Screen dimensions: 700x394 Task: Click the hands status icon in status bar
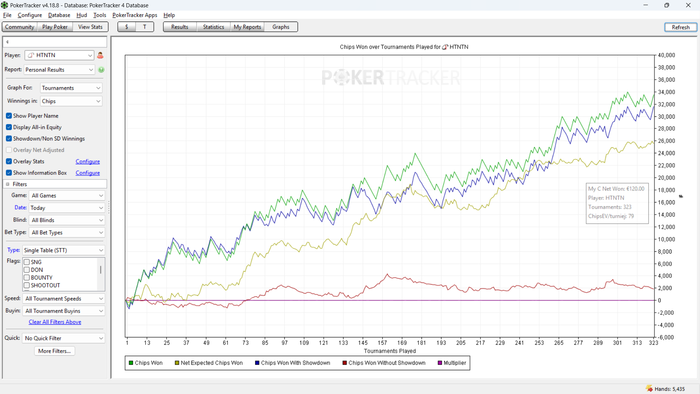(x=649, y=389)
